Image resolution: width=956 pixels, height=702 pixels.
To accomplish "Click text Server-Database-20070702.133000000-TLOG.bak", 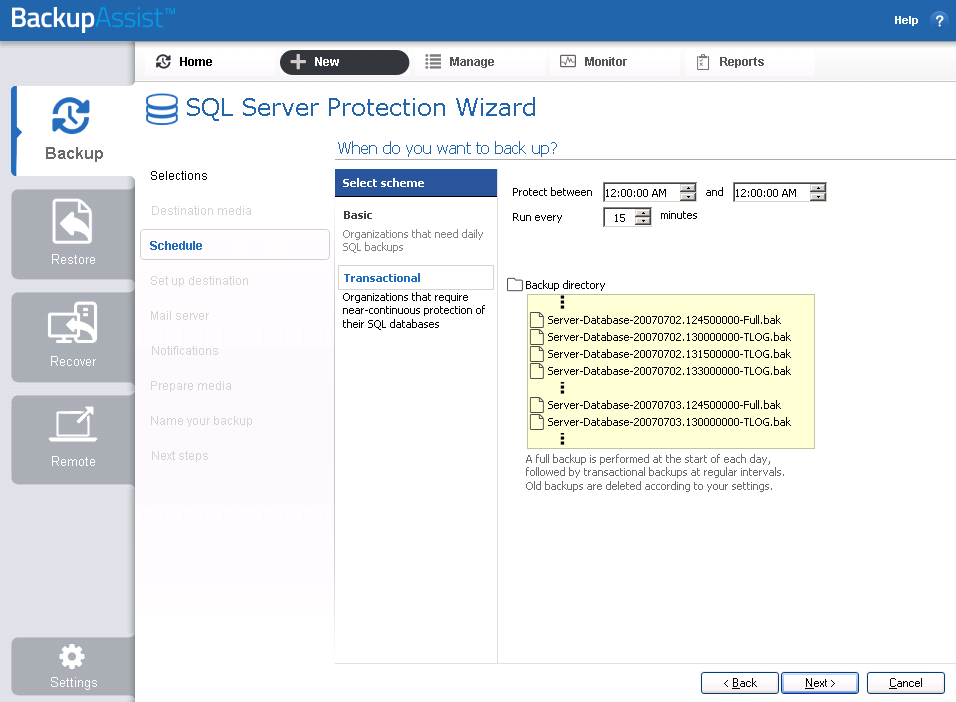I will tap(669, 371).
